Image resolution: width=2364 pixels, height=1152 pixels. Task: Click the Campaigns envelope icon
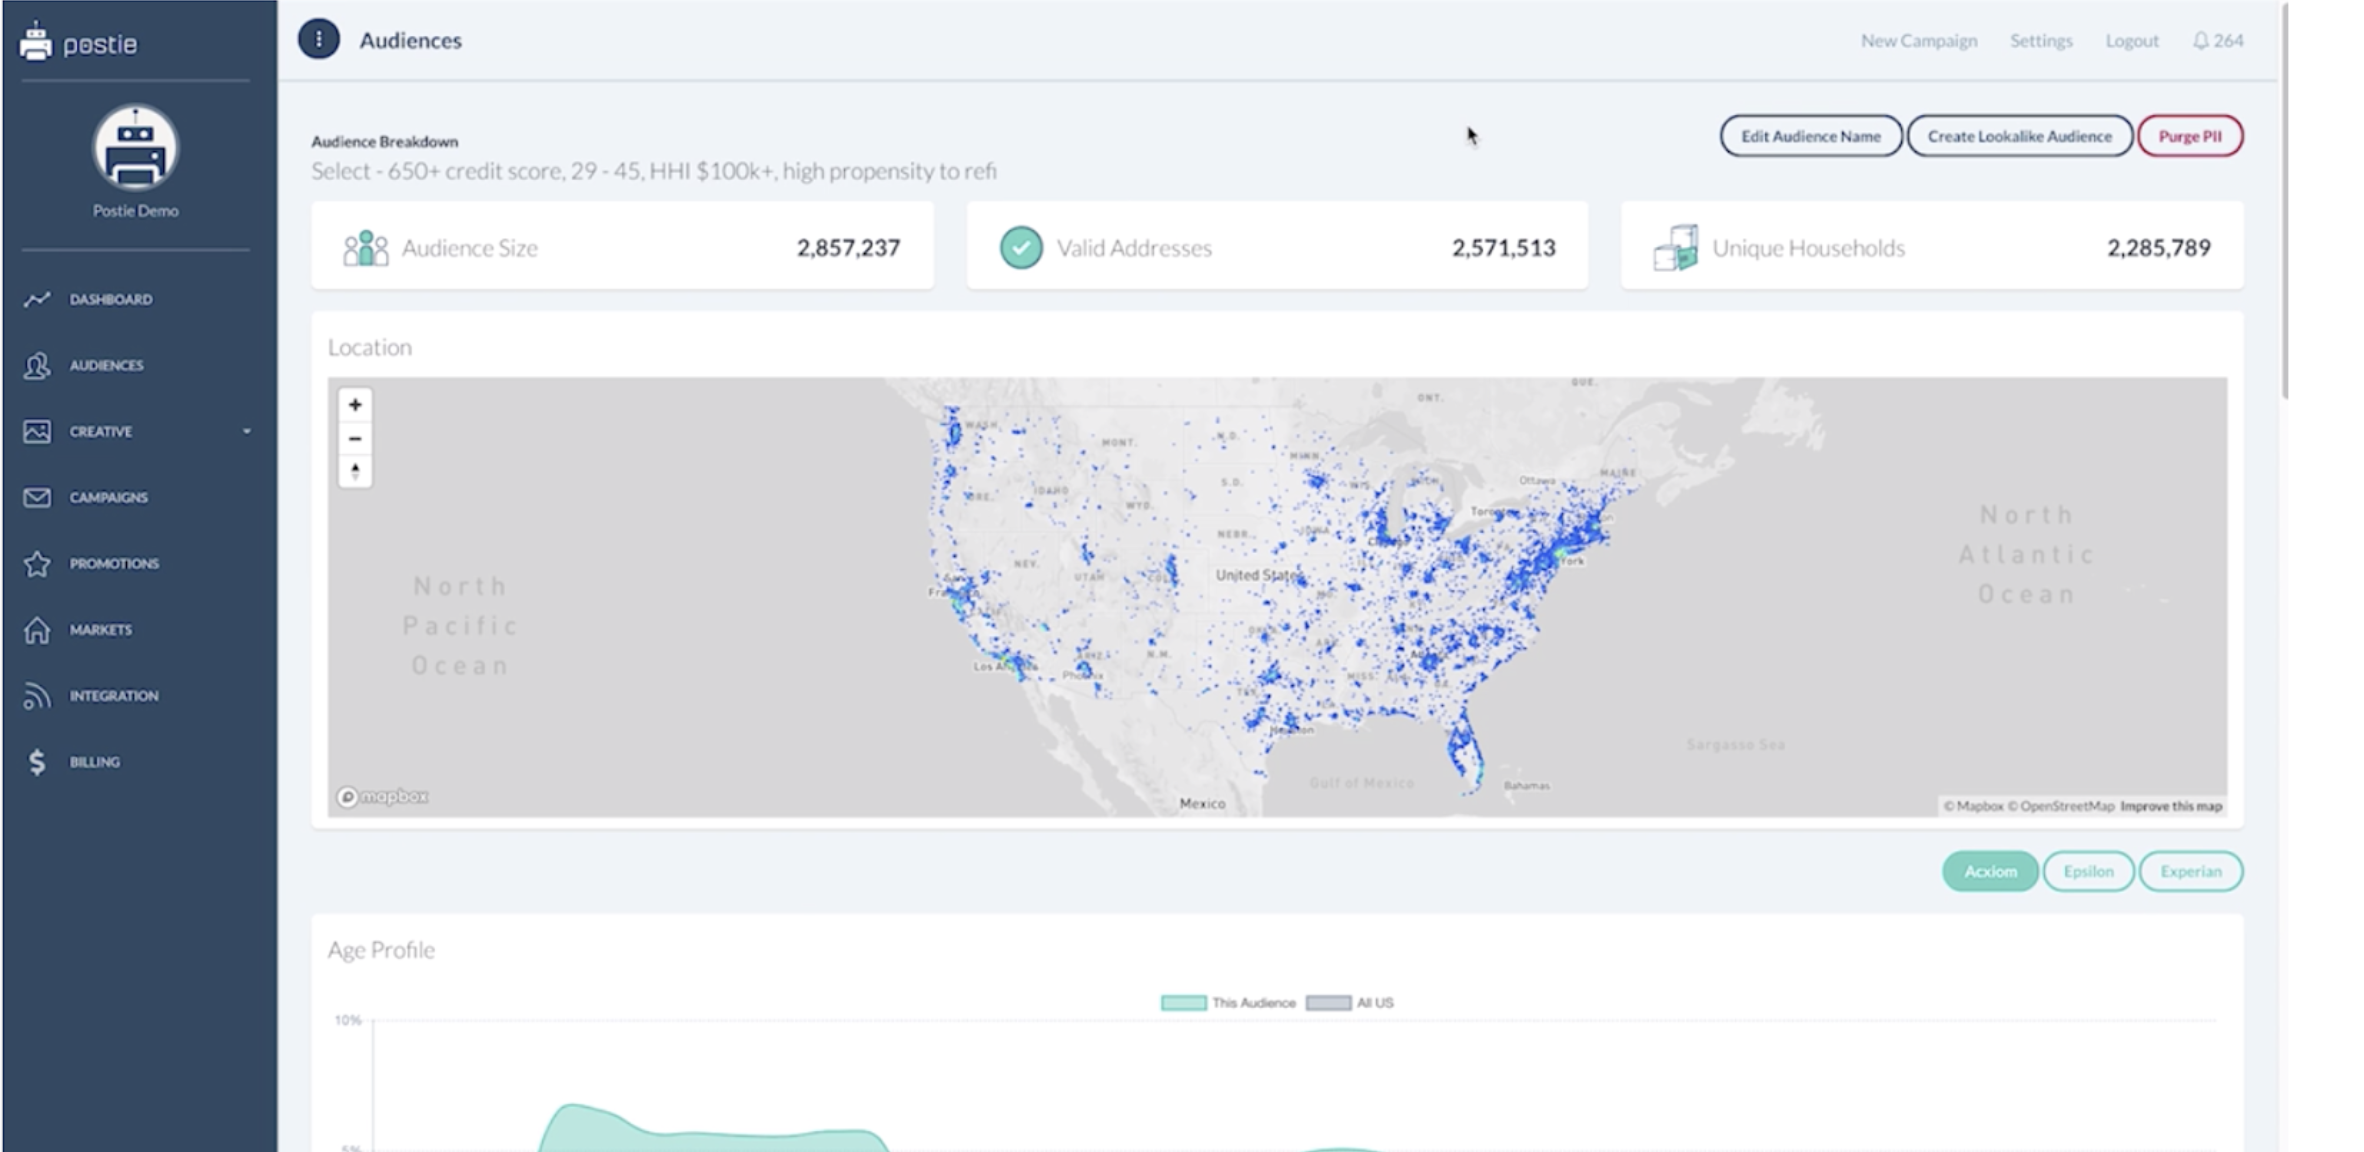(x=37, y=497)
